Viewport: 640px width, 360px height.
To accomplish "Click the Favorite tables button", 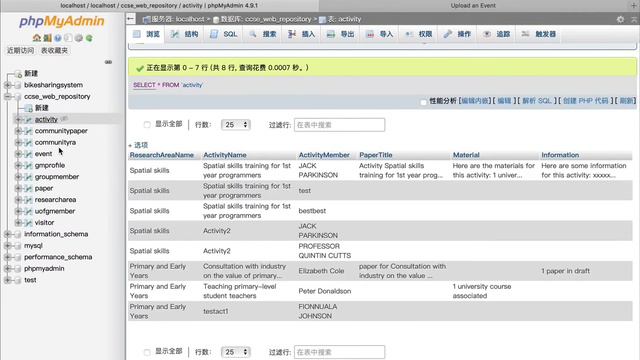I will pyautogui.click(x=54, y=51).
